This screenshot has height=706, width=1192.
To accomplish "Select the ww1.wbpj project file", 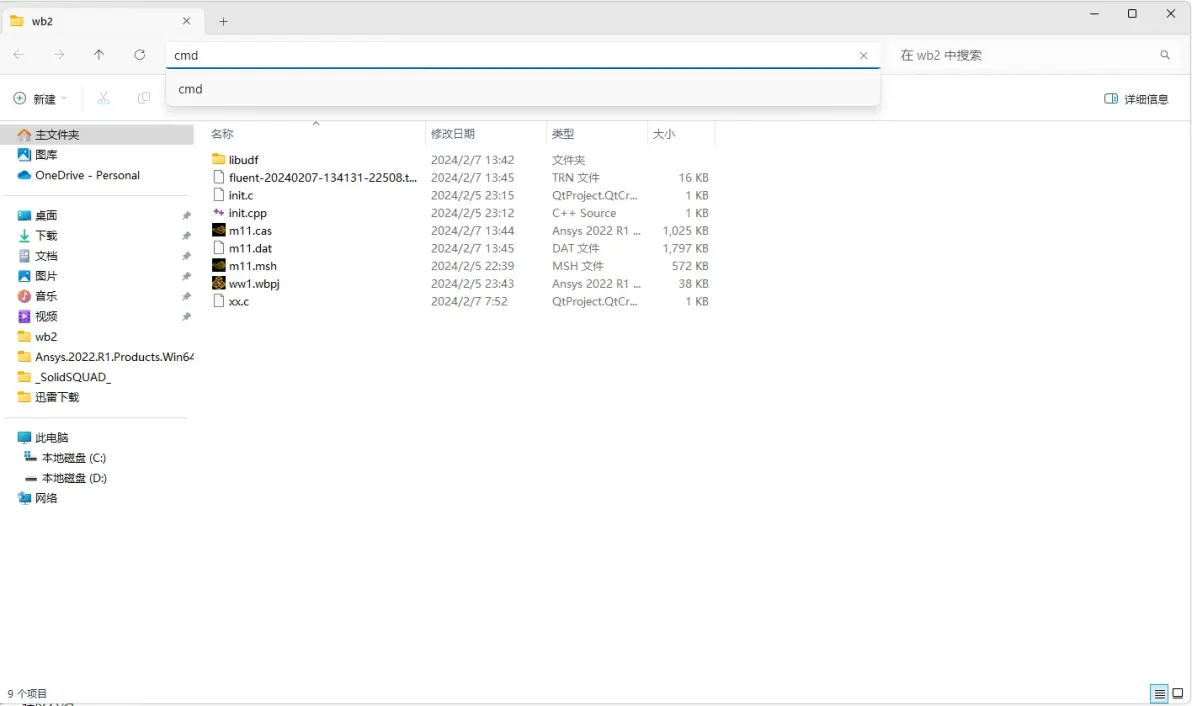I will pyautogui.click(x=253, y=284).
